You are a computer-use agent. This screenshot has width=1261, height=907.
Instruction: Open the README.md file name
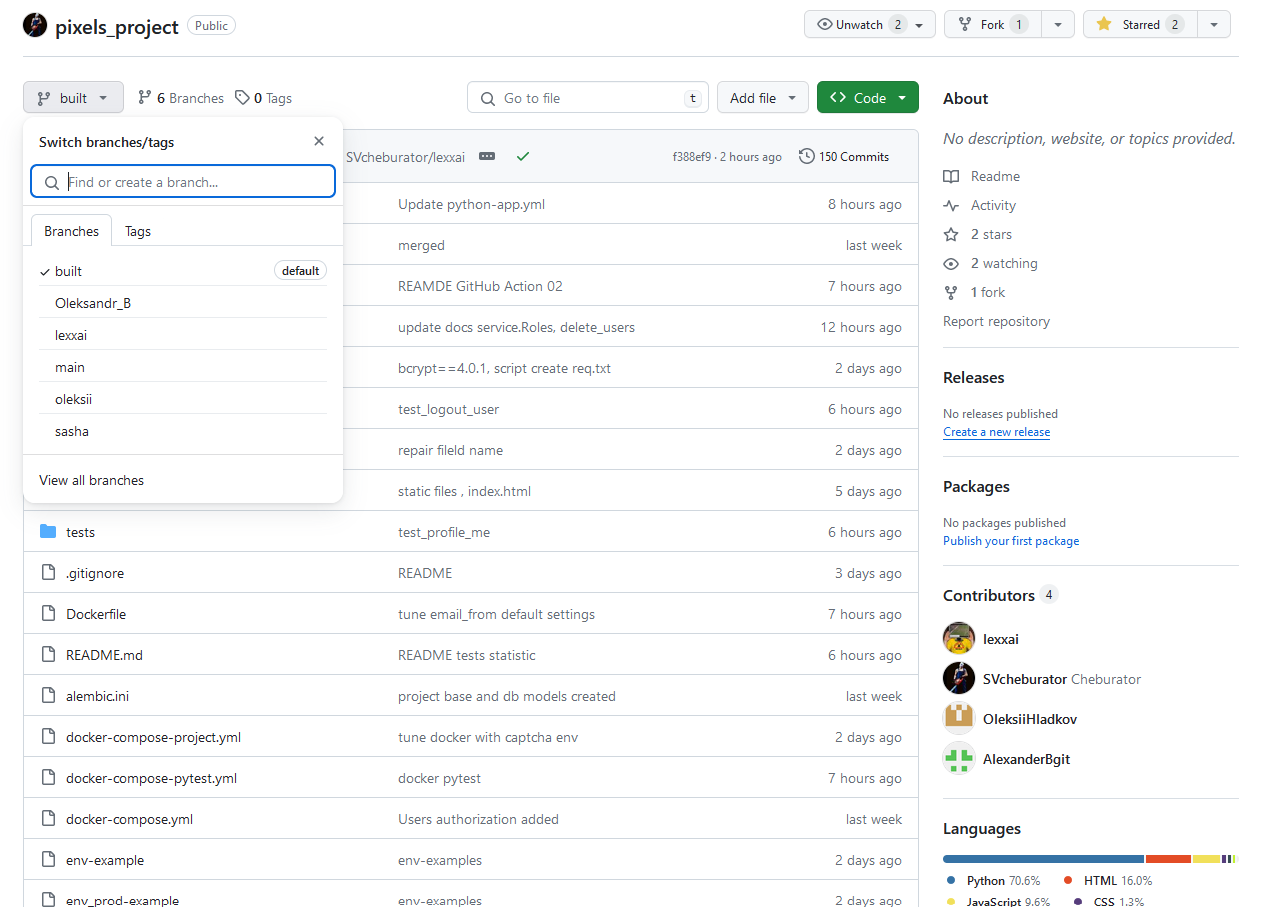[104, 655]
